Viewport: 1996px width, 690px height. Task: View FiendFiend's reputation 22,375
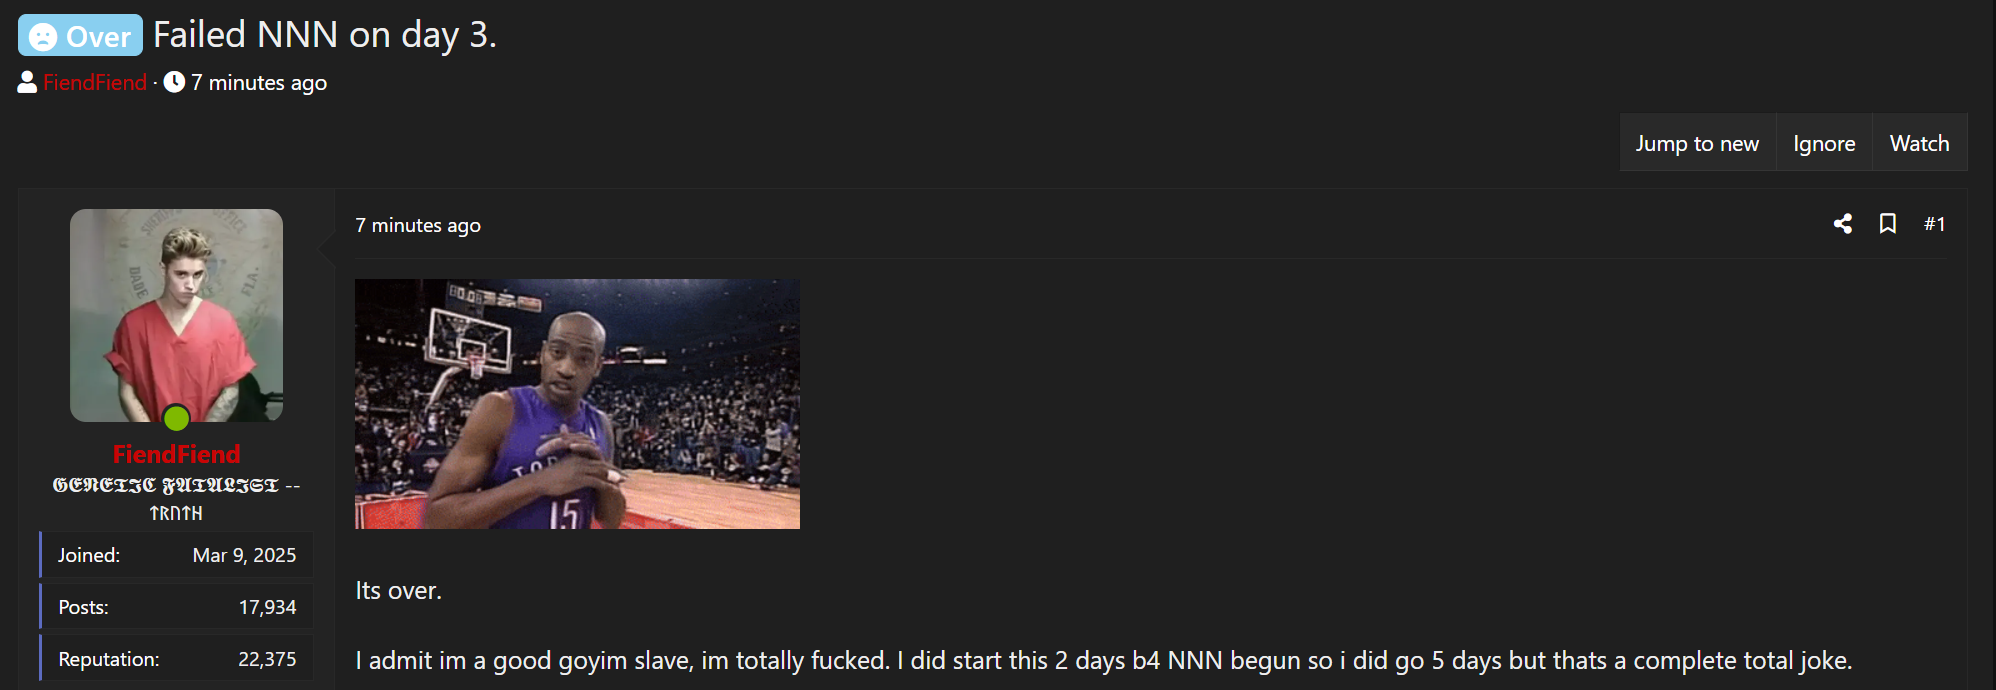267,659
